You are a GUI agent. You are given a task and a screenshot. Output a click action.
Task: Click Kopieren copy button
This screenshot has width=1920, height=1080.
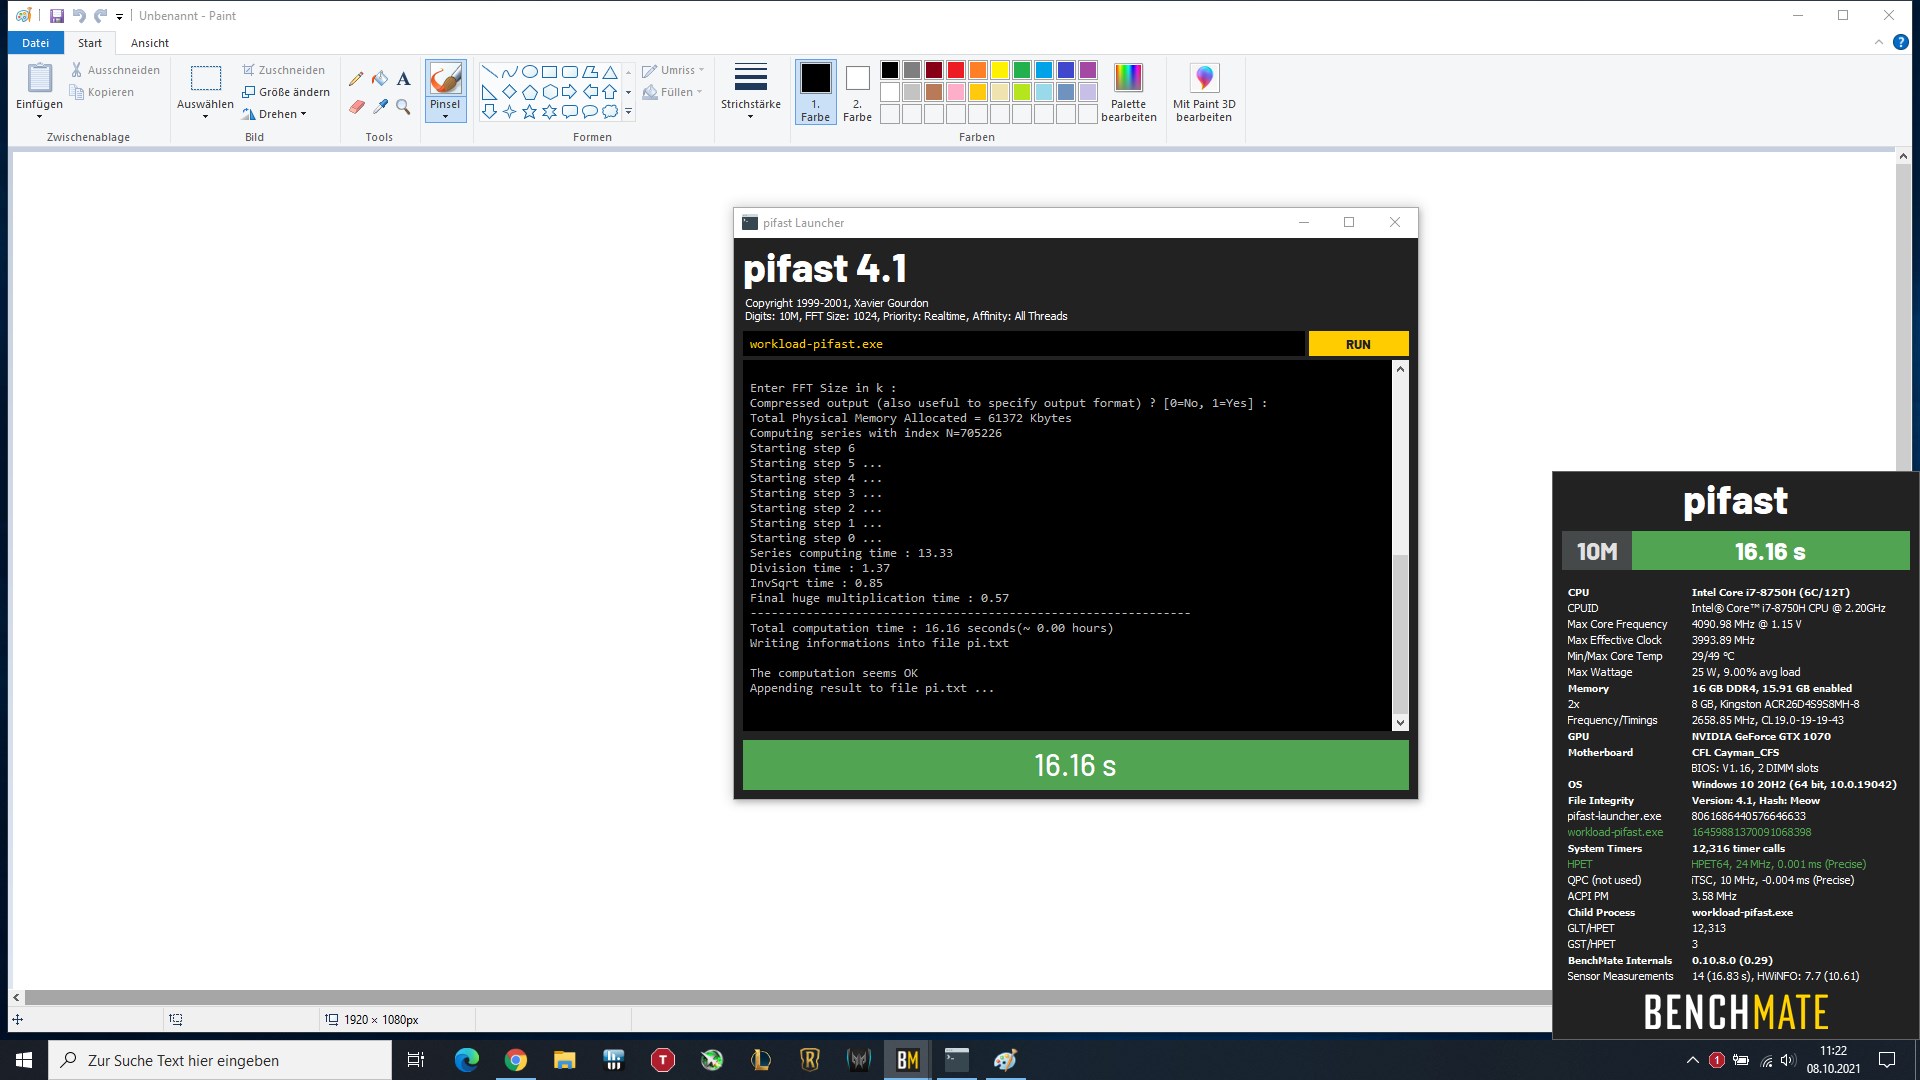[101, 92]
